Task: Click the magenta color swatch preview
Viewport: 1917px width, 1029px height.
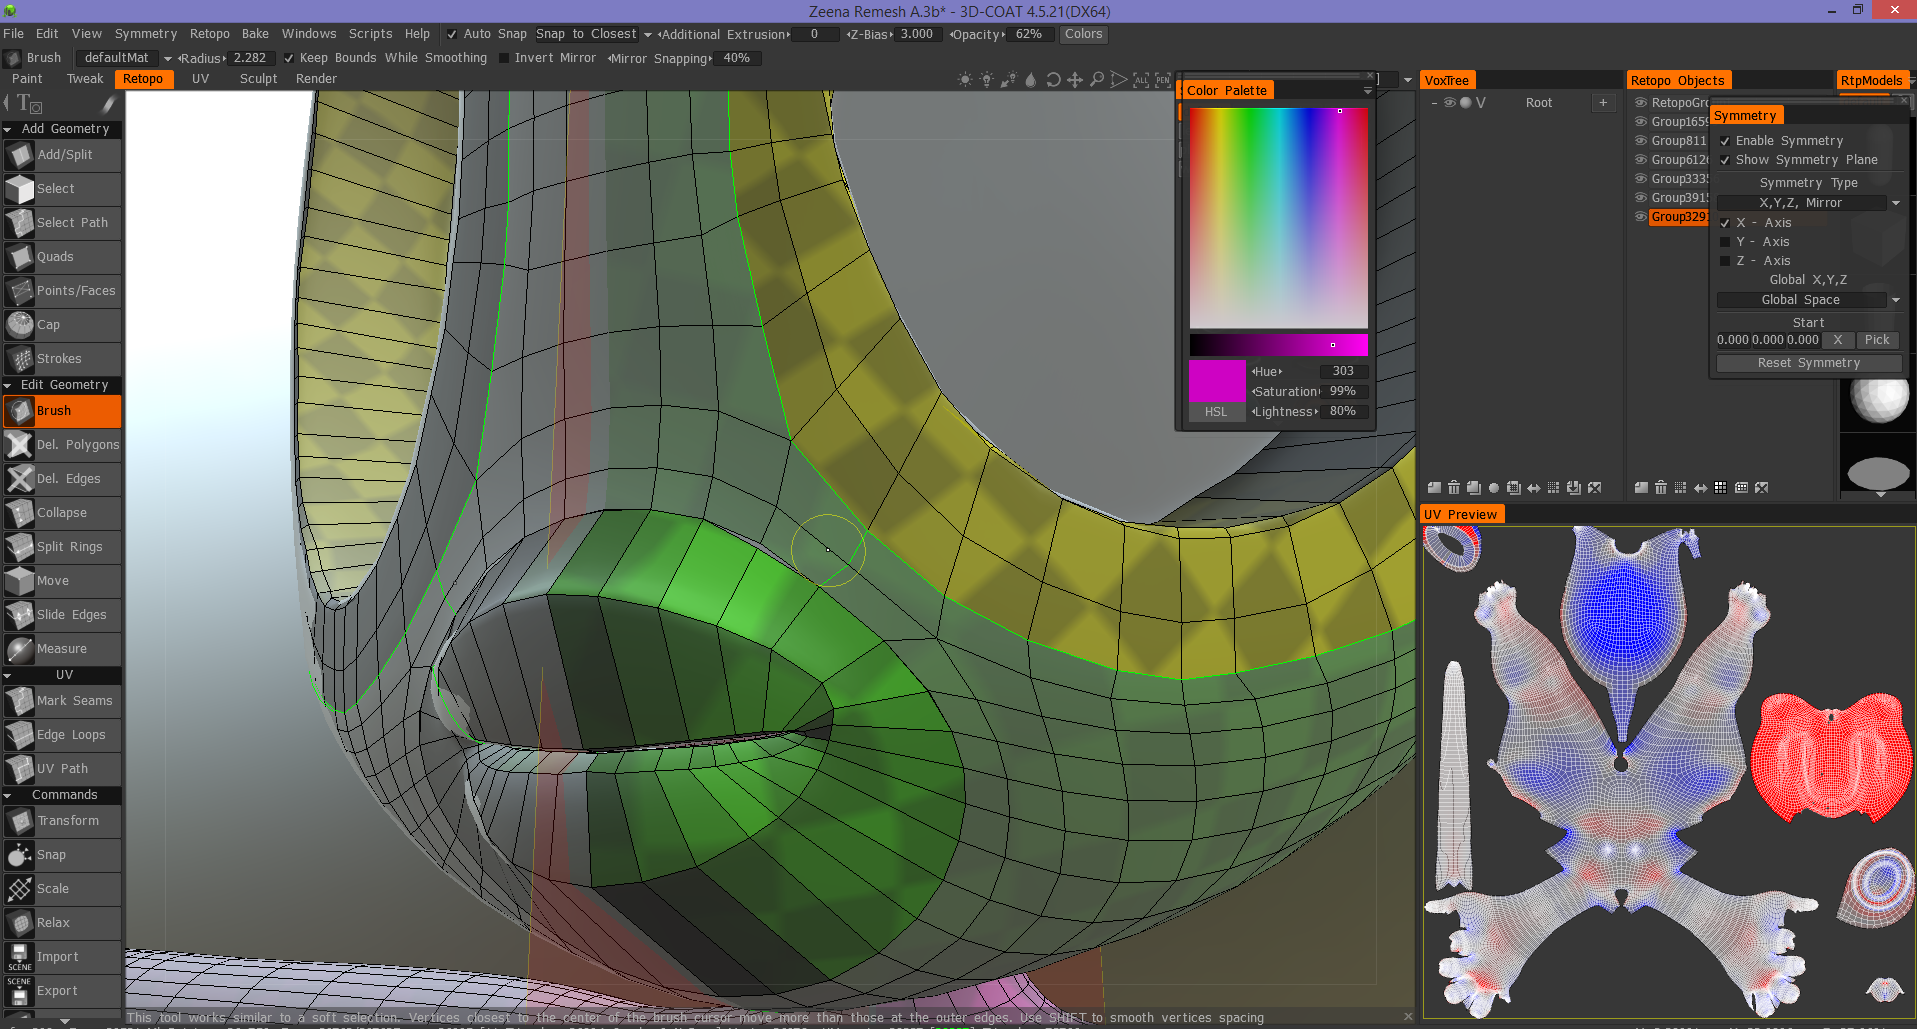Action: tap(1216, 381)
